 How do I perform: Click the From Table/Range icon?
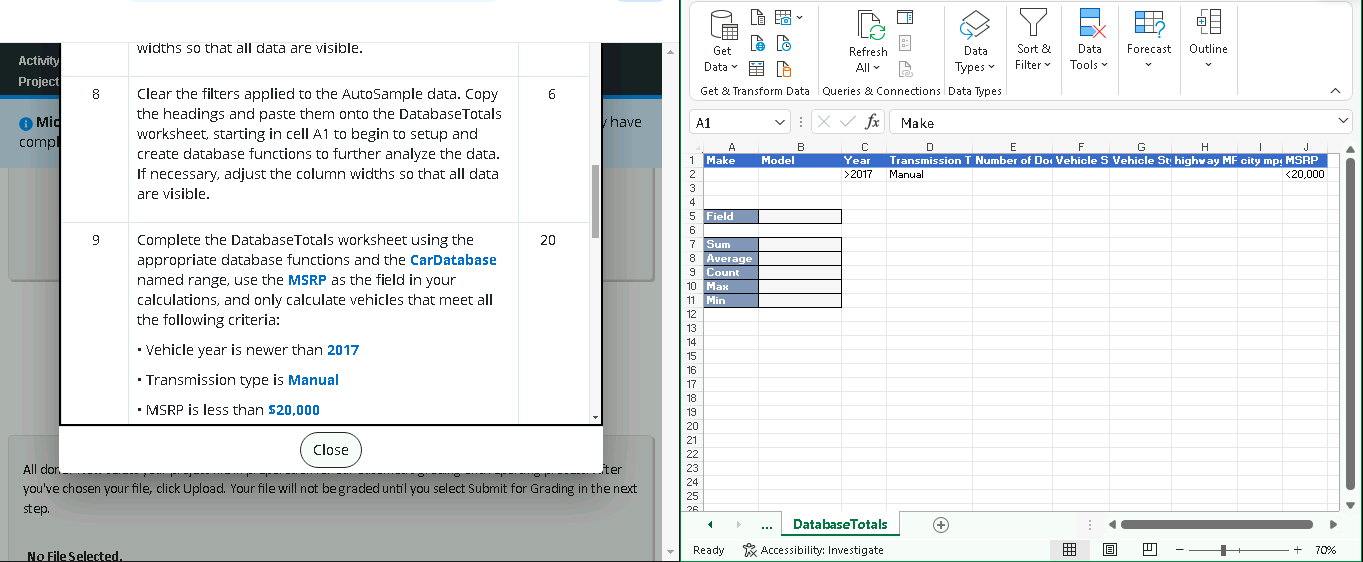tap(757, 69)
